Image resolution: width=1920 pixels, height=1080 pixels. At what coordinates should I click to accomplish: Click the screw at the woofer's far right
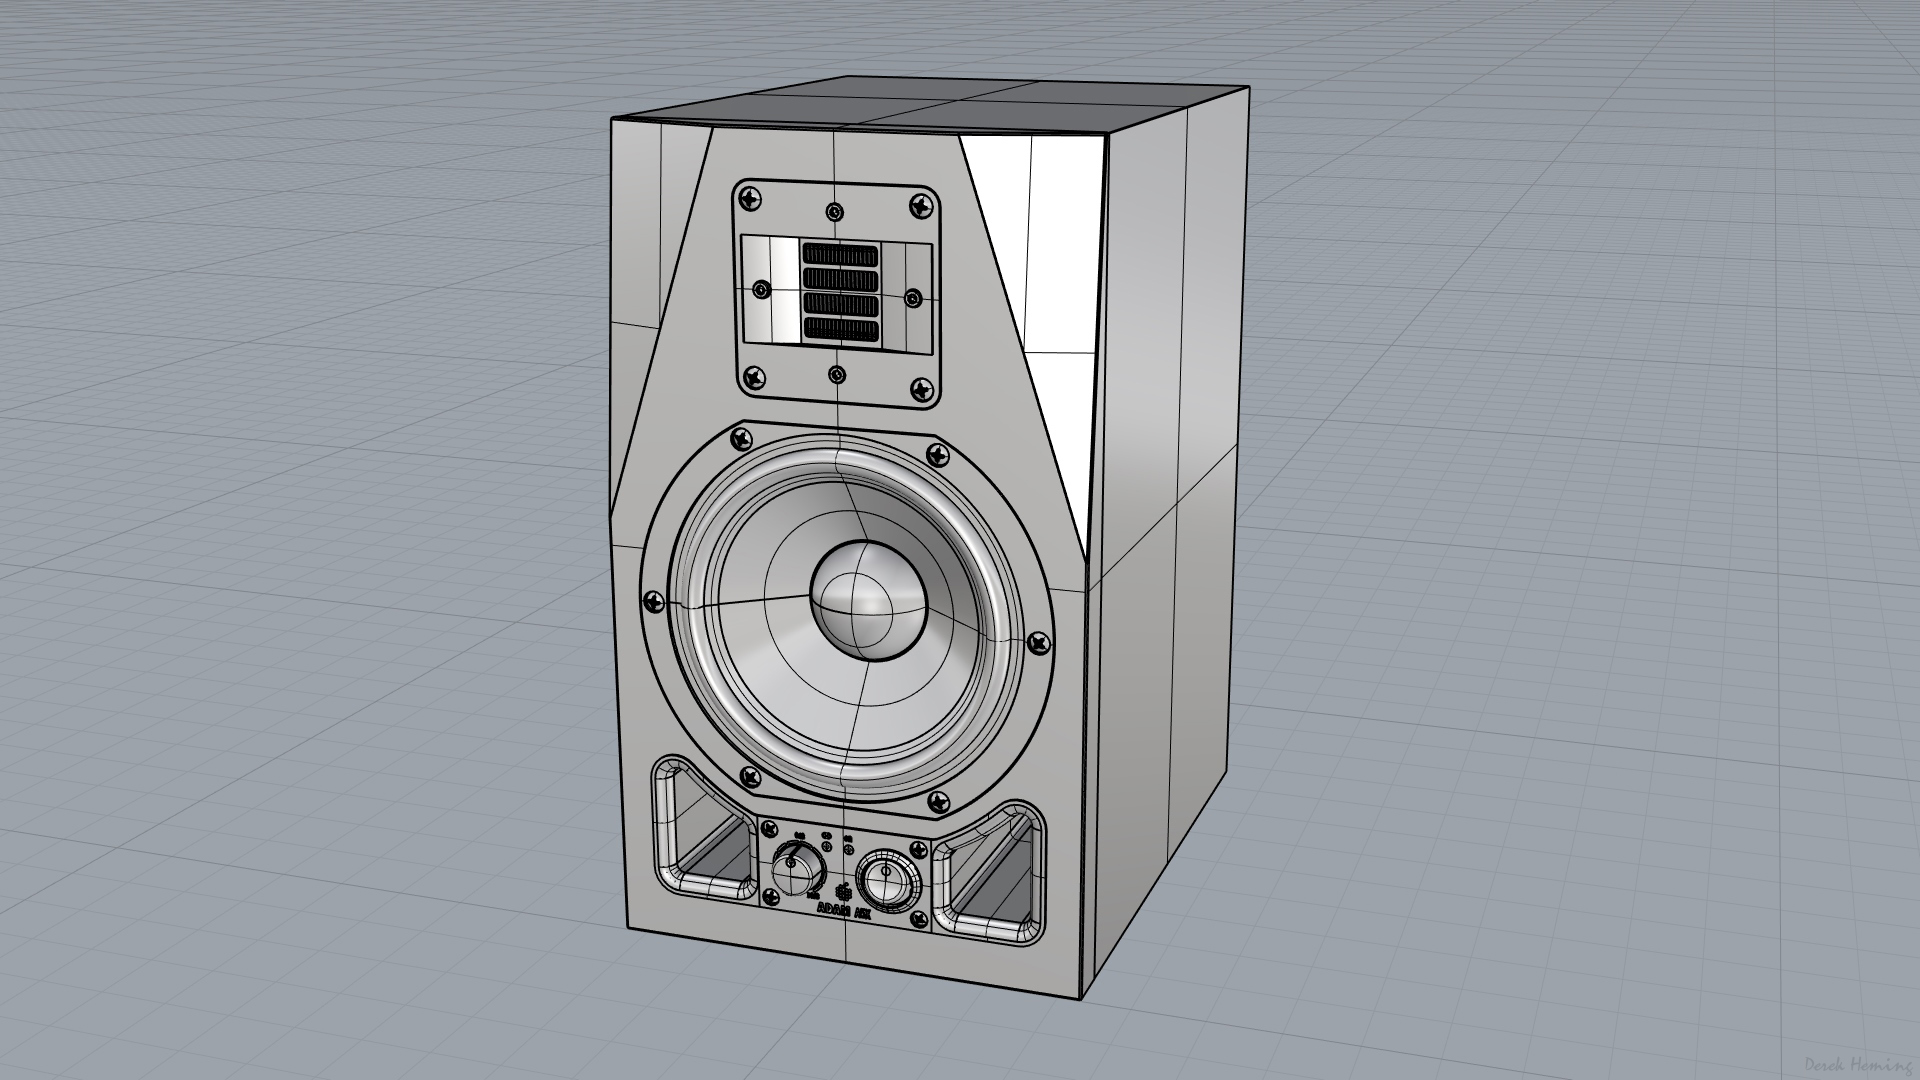(1039, 641)
